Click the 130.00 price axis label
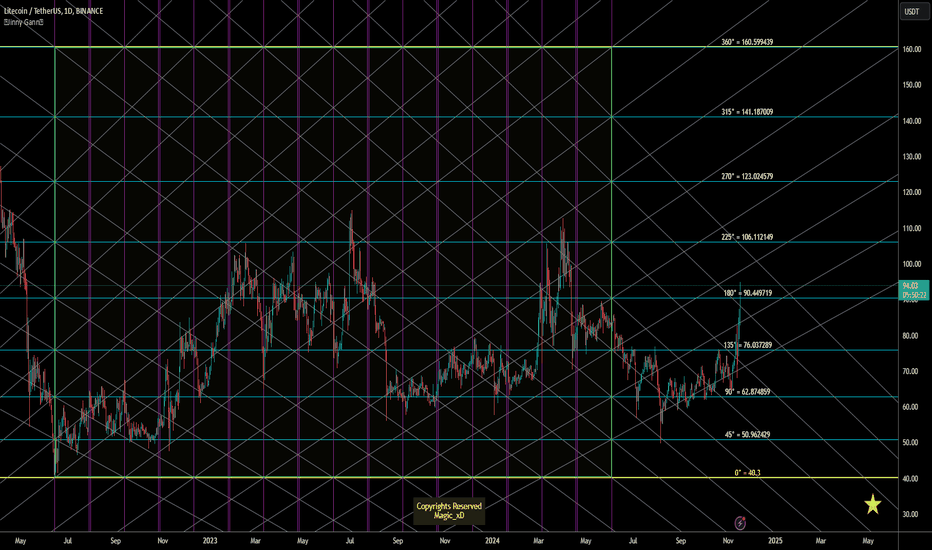932x550 pixels. [x=912, y=156]
